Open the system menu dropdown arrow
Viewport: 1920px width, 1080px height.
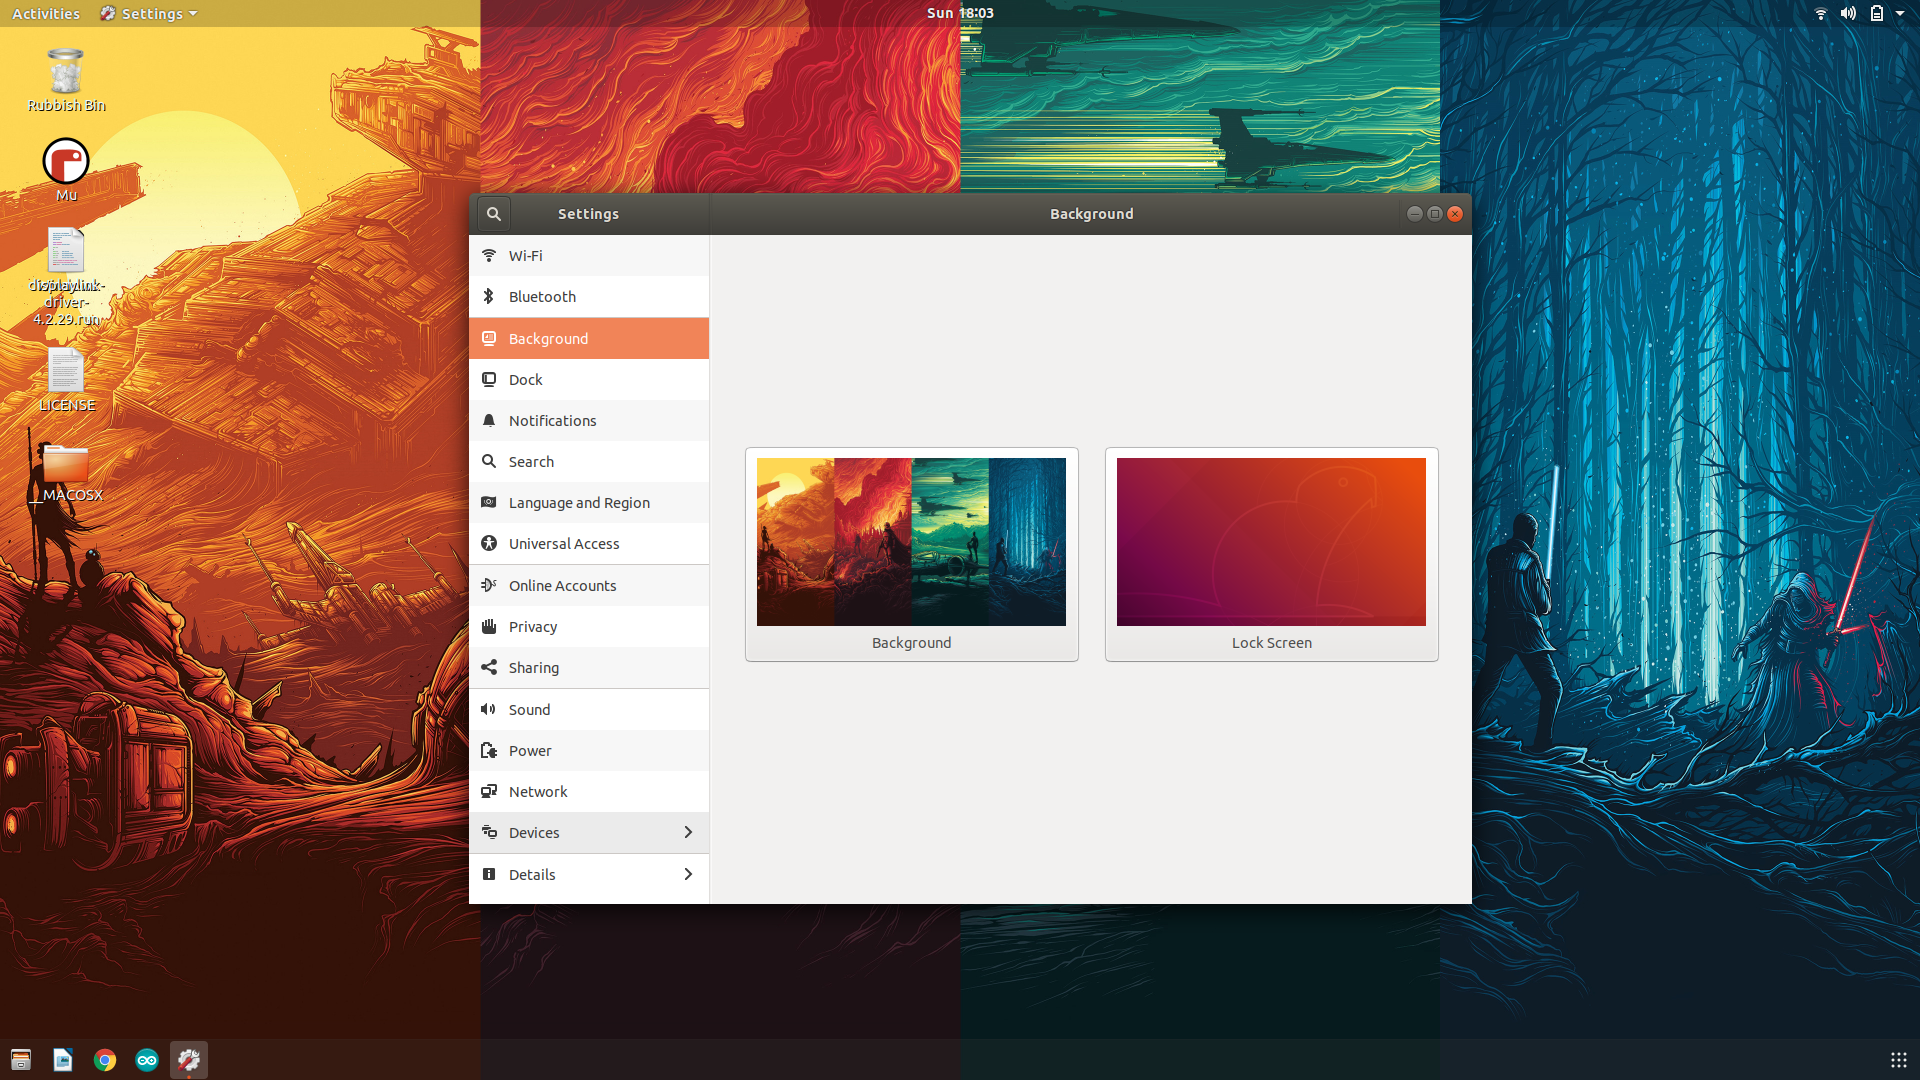(1900, 13)
